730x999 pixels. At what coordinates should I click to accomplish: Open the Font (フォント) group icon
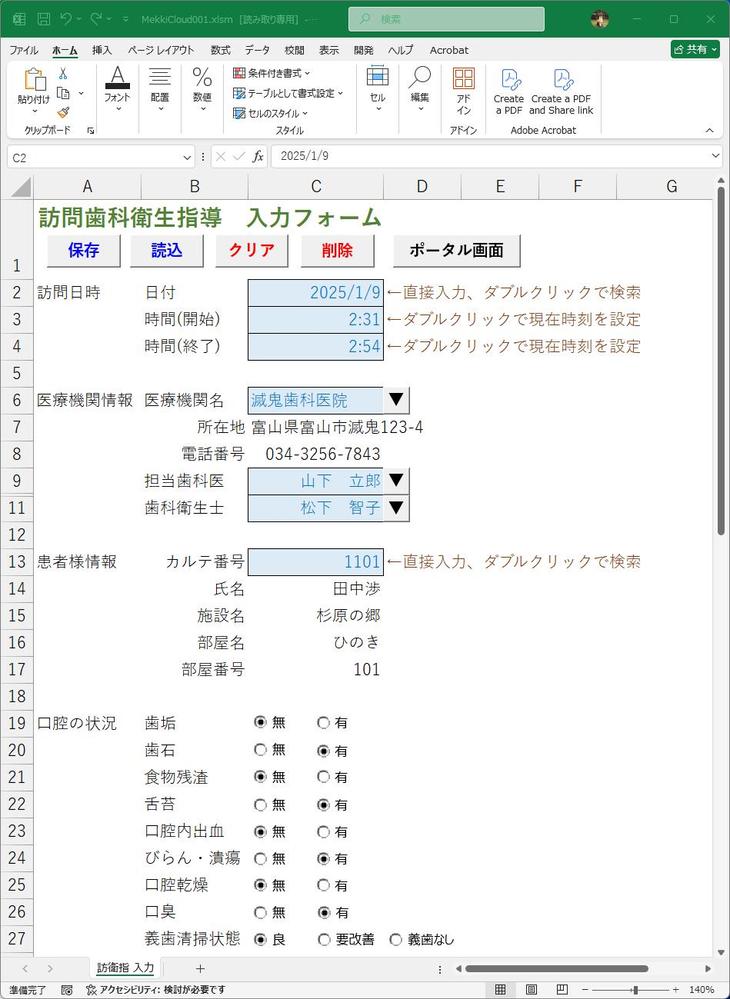click(117, 78)
